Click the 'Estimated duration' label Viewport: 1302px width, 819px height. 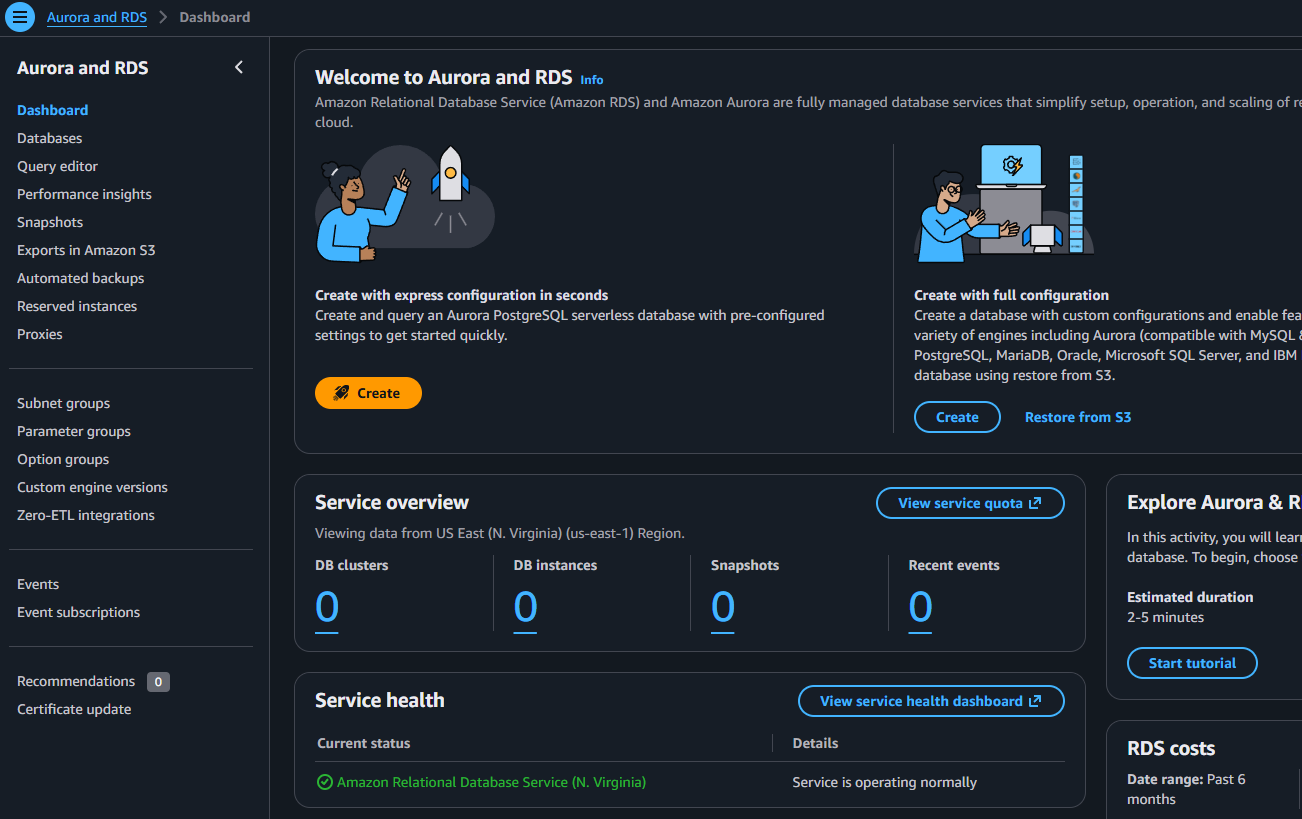[x=1190, y=597]
